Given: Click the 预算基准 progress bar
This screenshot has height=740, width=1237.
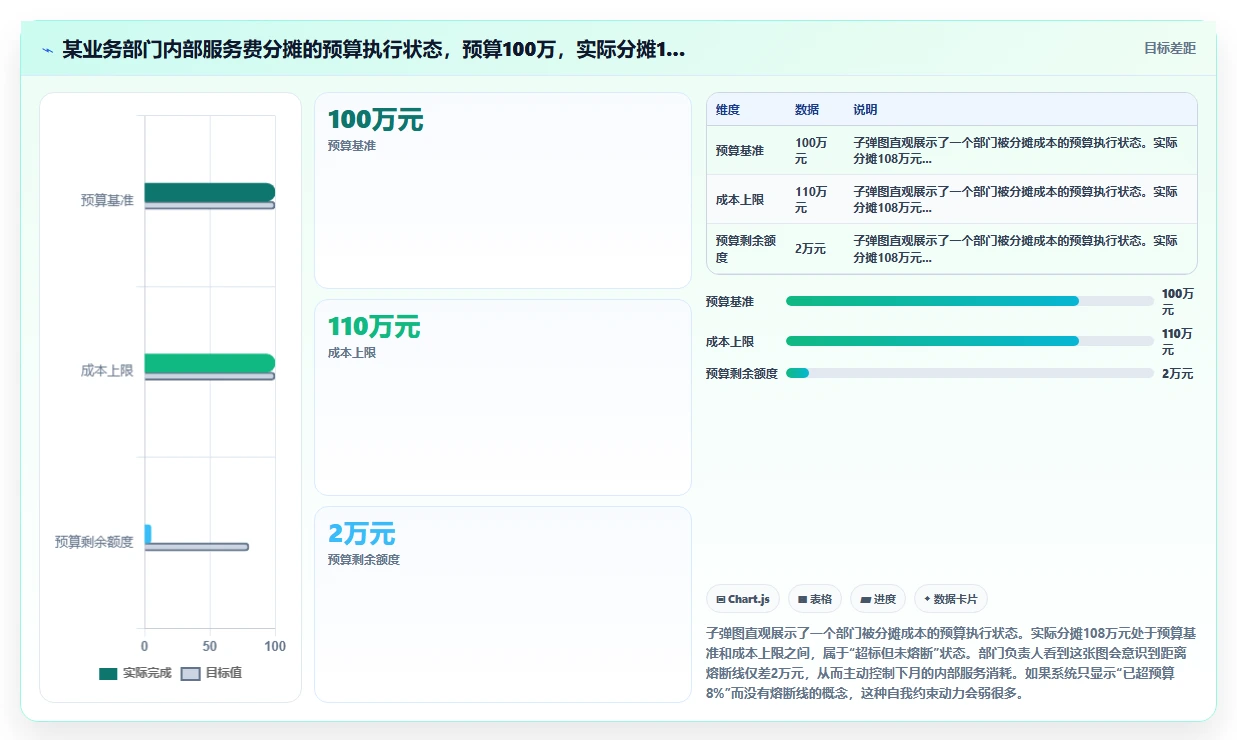Looking at the screenshot, I should pos(969,301).
